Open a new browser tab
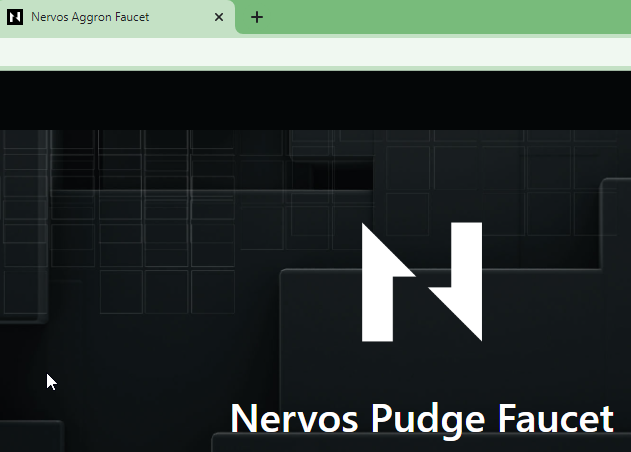Screen dimensions: 631x452 coord(257,17)
